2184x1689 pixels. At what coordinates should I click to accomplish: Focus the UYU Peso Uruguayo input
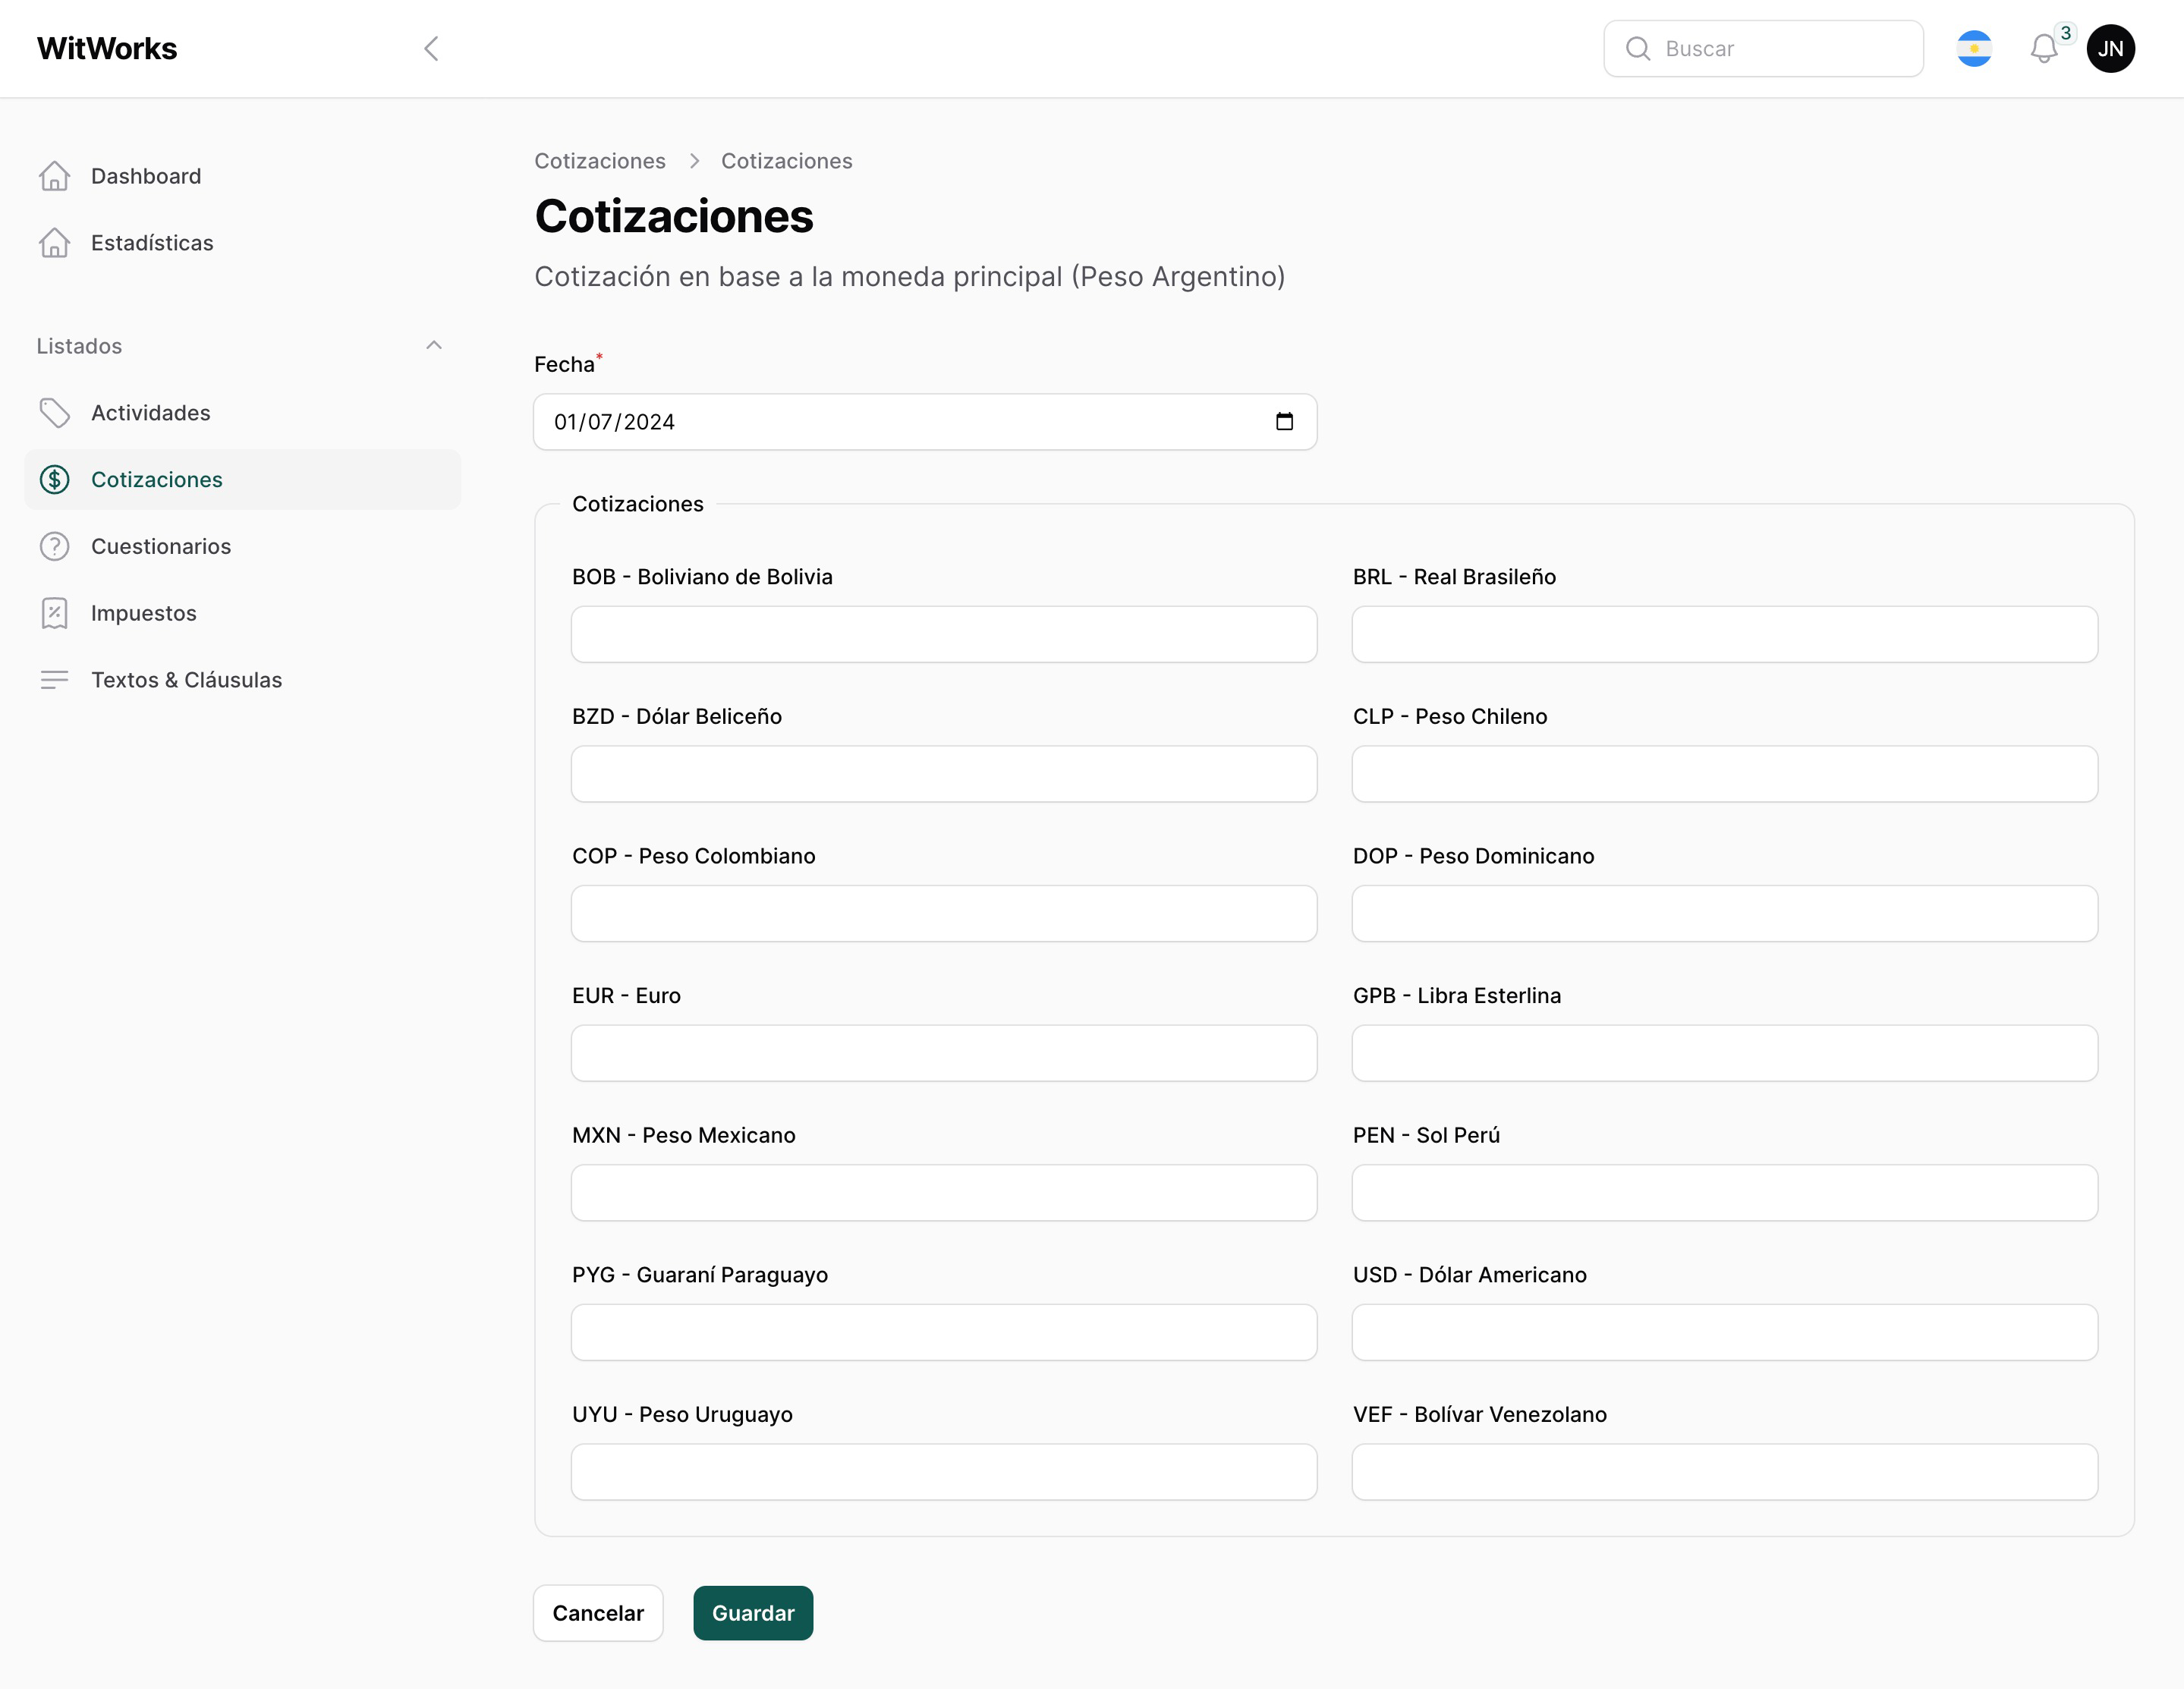tap(944, 1472)
